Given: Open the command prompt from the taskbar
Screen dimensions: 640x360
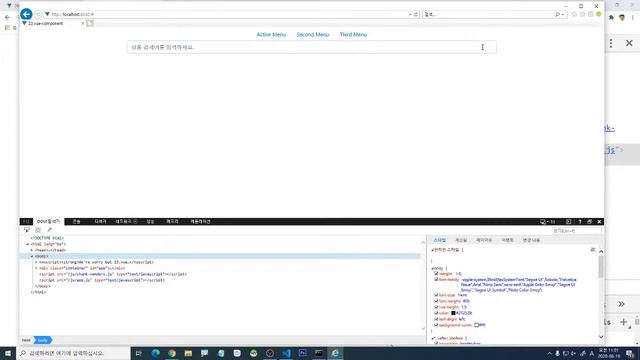Looking at the screenshot, I should click(319, 353).
